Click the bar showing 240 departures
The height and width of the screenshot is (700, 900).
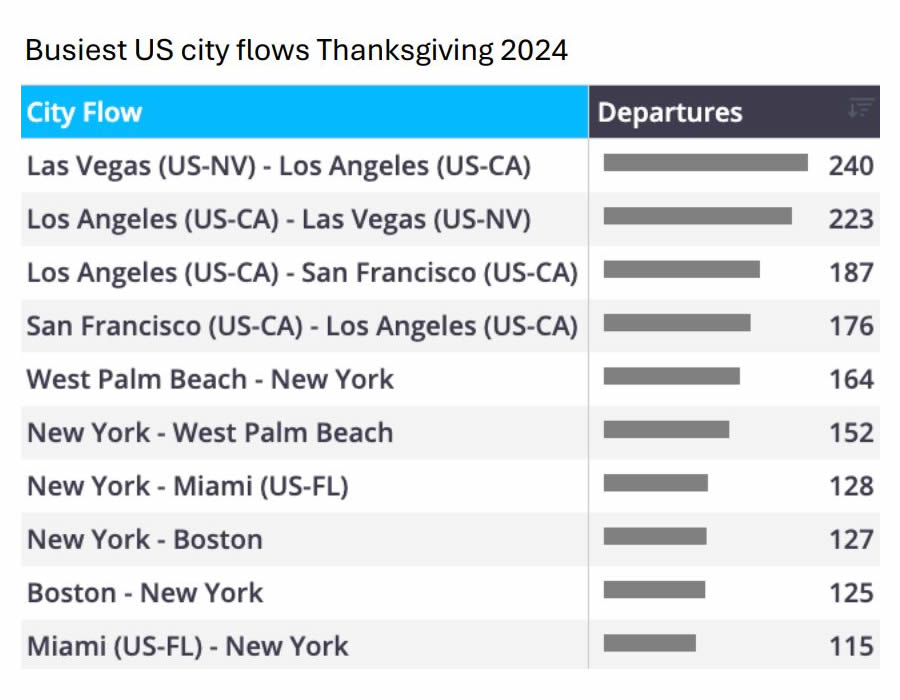coord(705,163)
